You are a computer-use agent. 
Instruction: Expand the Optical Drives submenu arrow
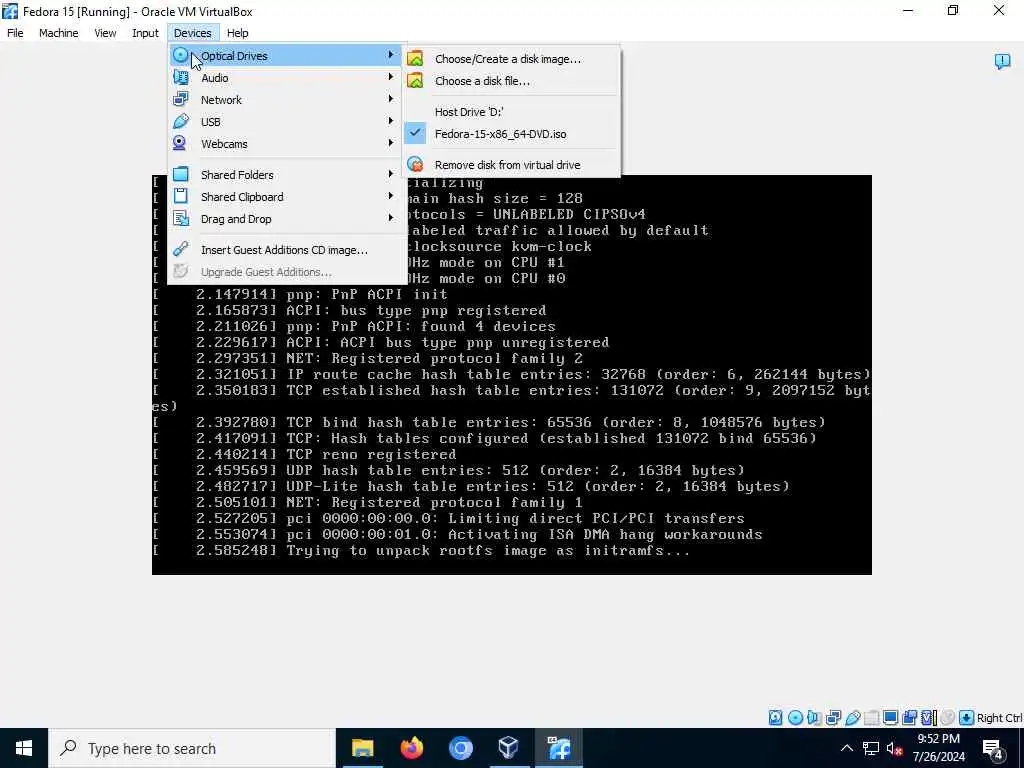coord(391,55)
